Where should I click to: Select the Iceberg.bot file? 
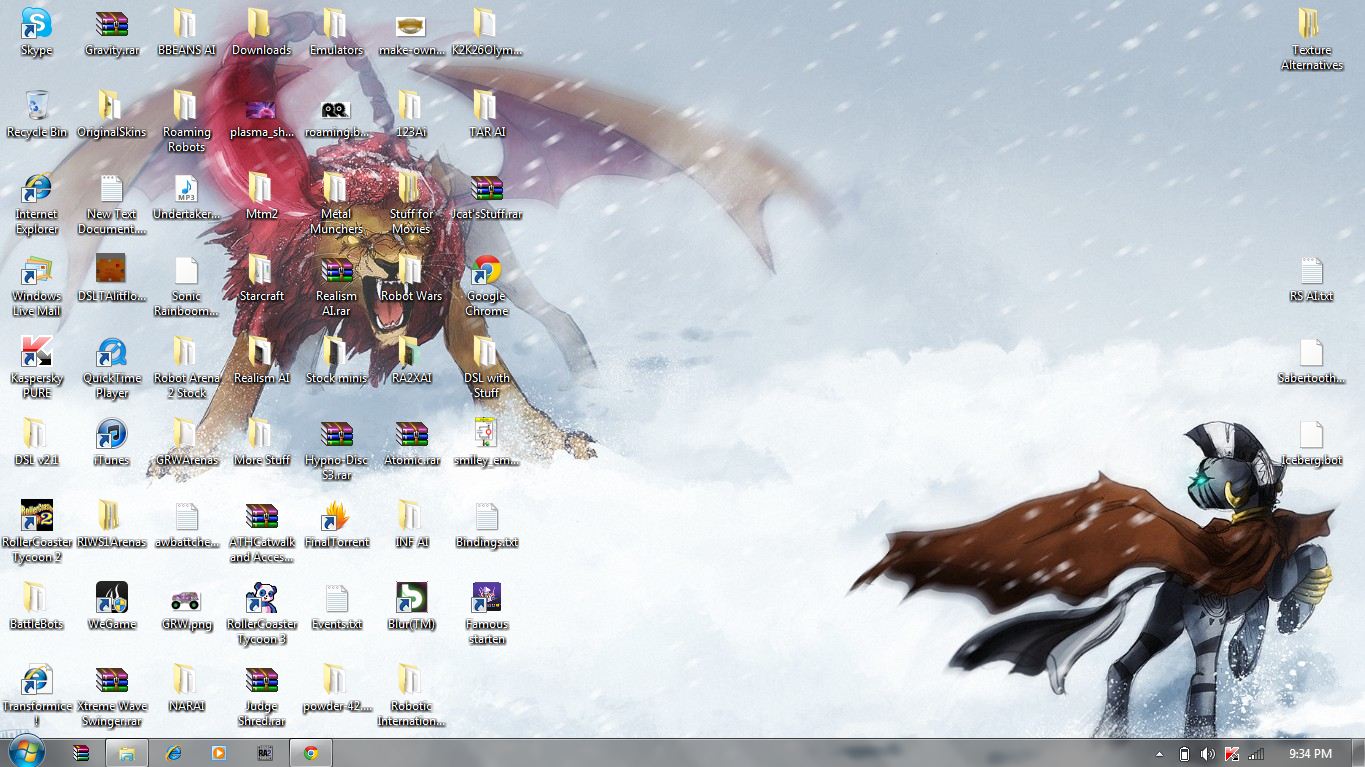tap(1311, 442)
